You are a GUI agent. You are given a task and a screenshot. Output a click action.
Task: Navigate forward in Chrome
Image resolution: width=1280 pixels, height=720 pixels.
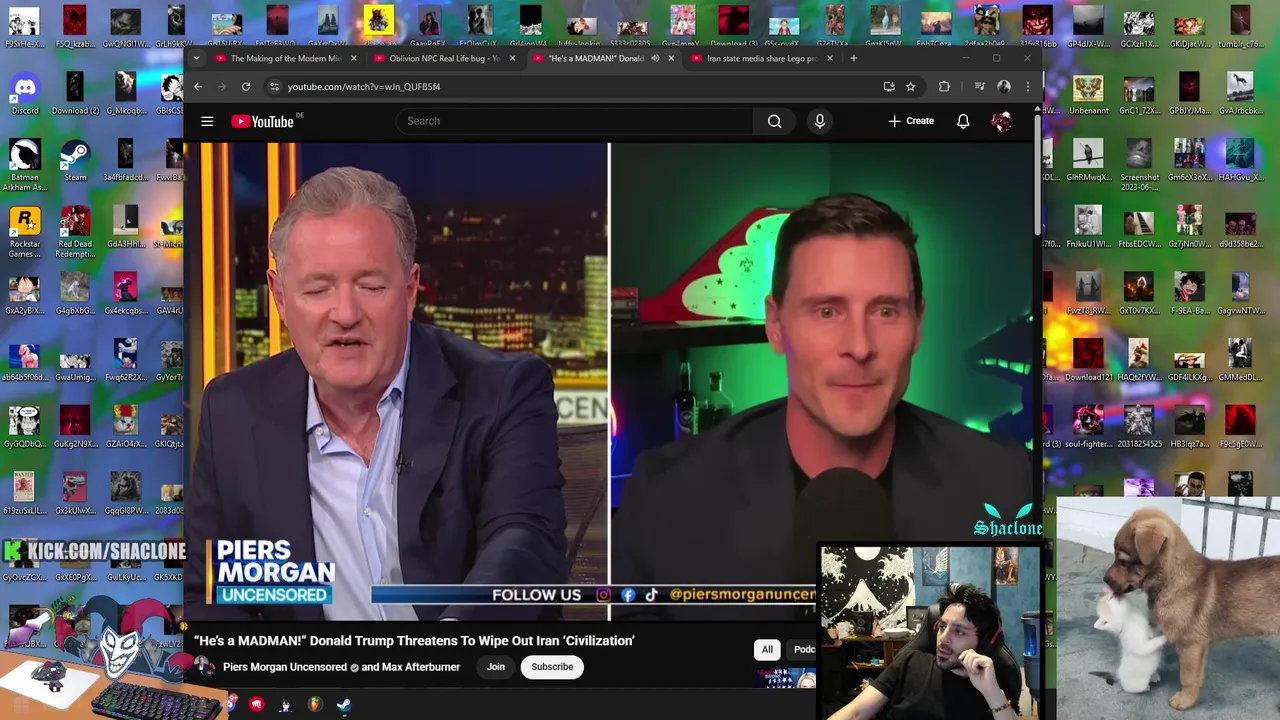pyautogui.click(x=221, y=87)
